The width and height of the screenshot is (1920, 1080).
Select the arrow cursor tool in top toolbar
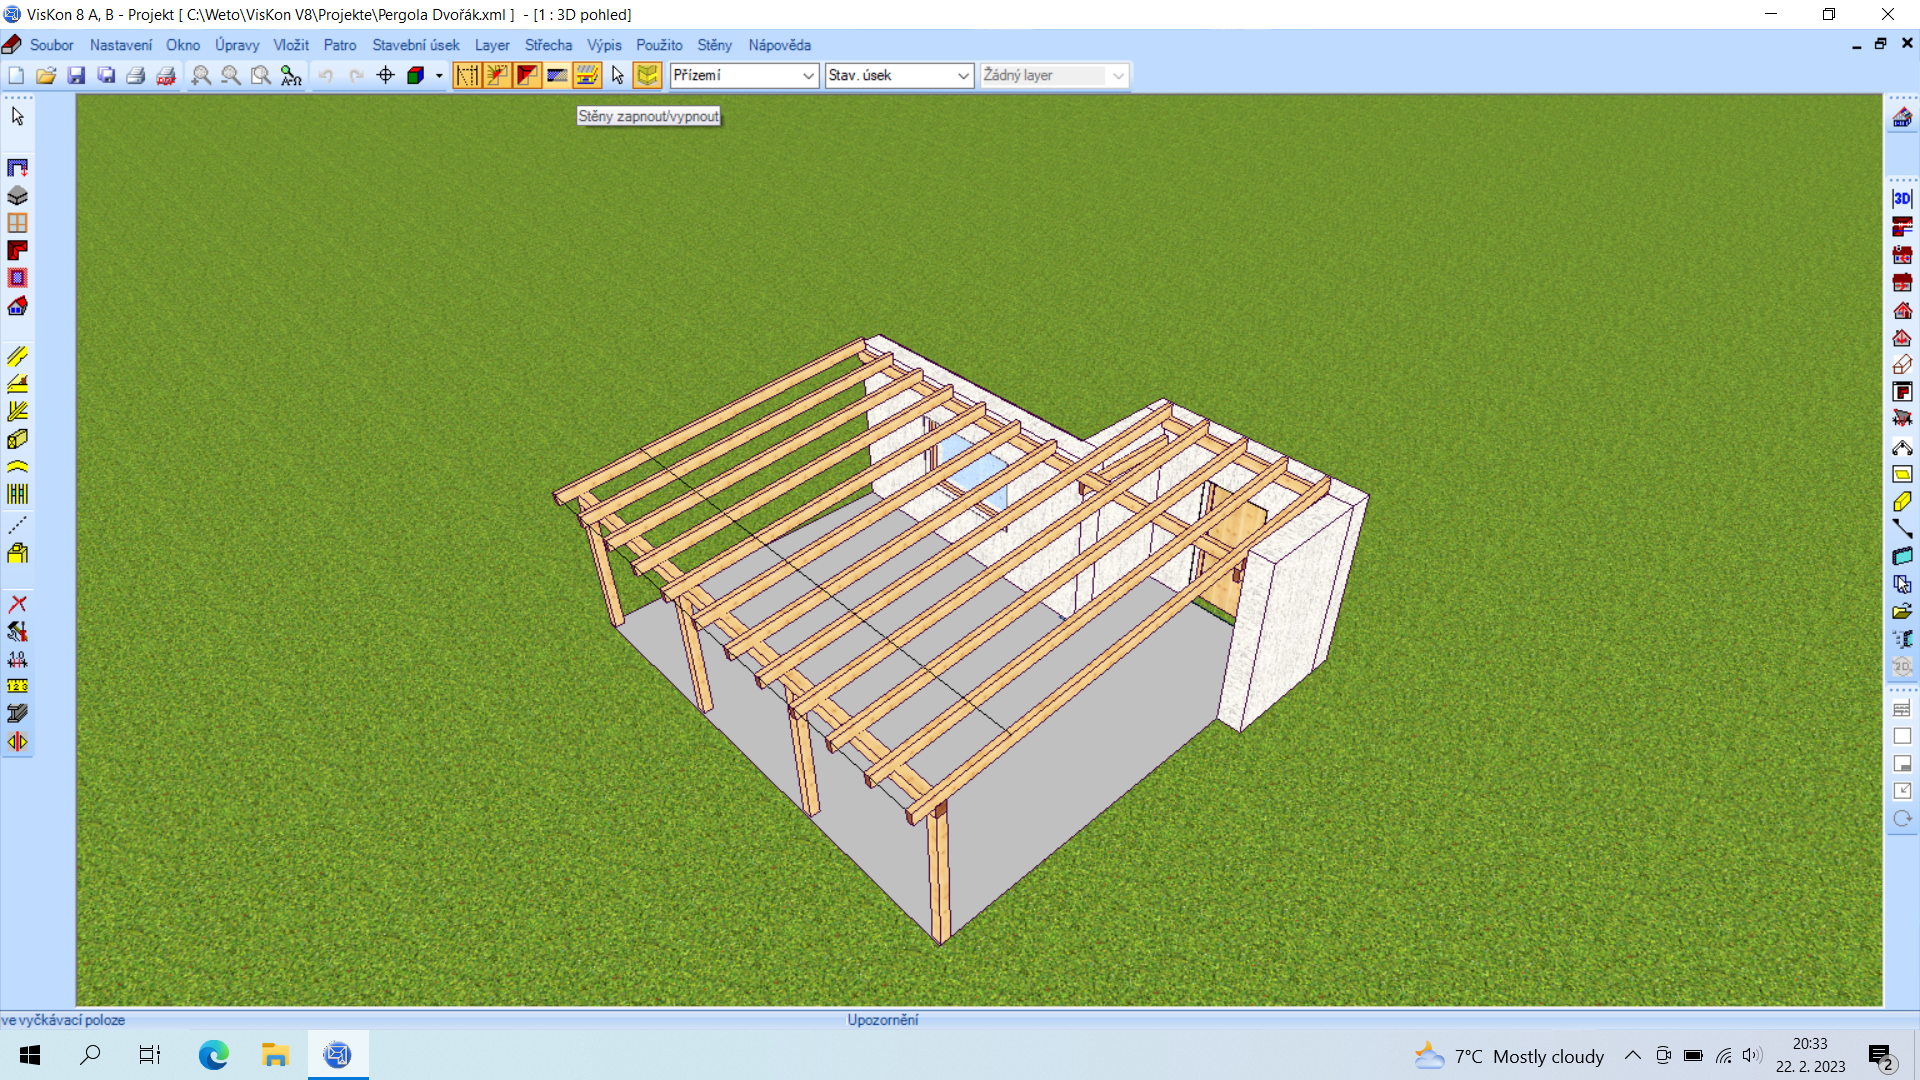[x=618, y=75]
